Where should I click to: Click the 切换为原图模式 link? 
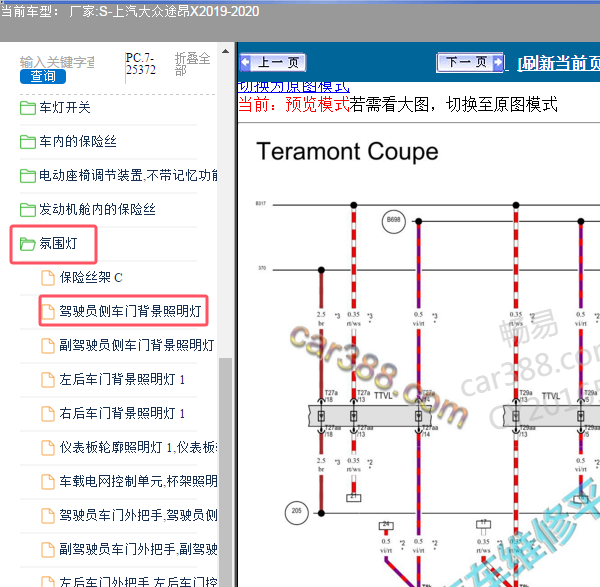[293, 87]
